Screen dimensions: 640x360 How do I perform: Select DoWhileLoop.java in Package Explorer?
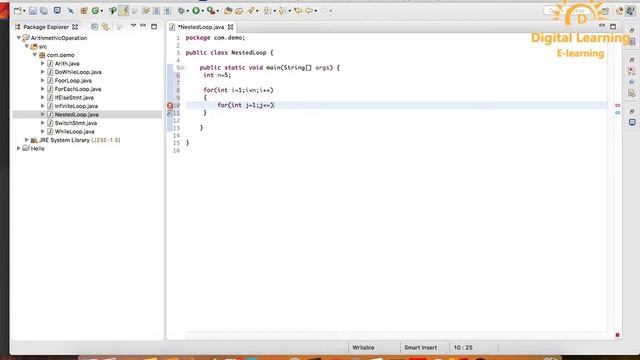pyautogui.click(x=78, y=72)
